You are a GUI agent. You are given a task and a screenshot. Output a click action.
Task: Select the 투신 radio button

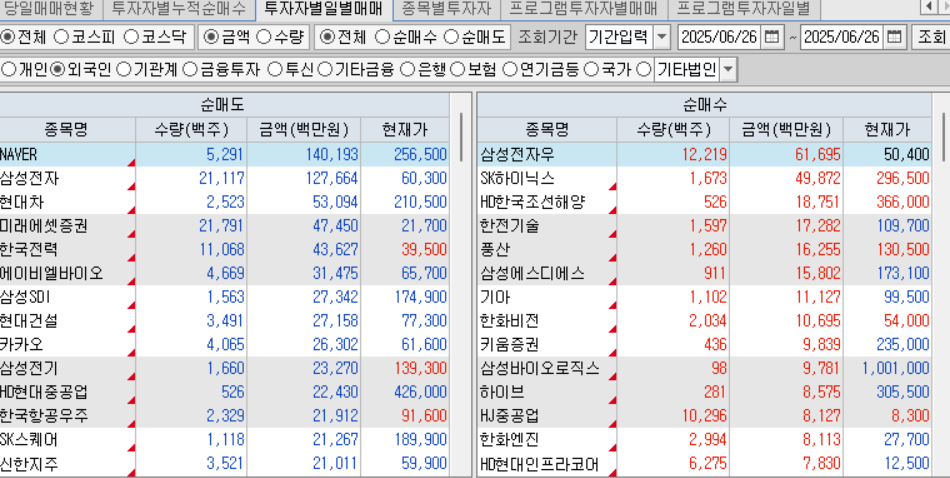[x=275, y=70]
